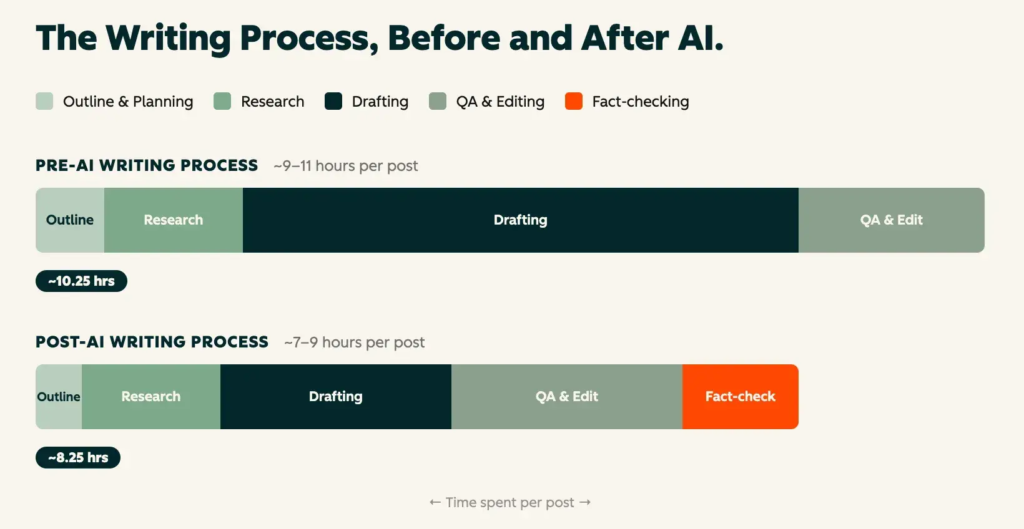The width and height of the screenshot is (1024, 529).
Task: Click the Outline & Planning legend swatch
Action: coord(44,101)
